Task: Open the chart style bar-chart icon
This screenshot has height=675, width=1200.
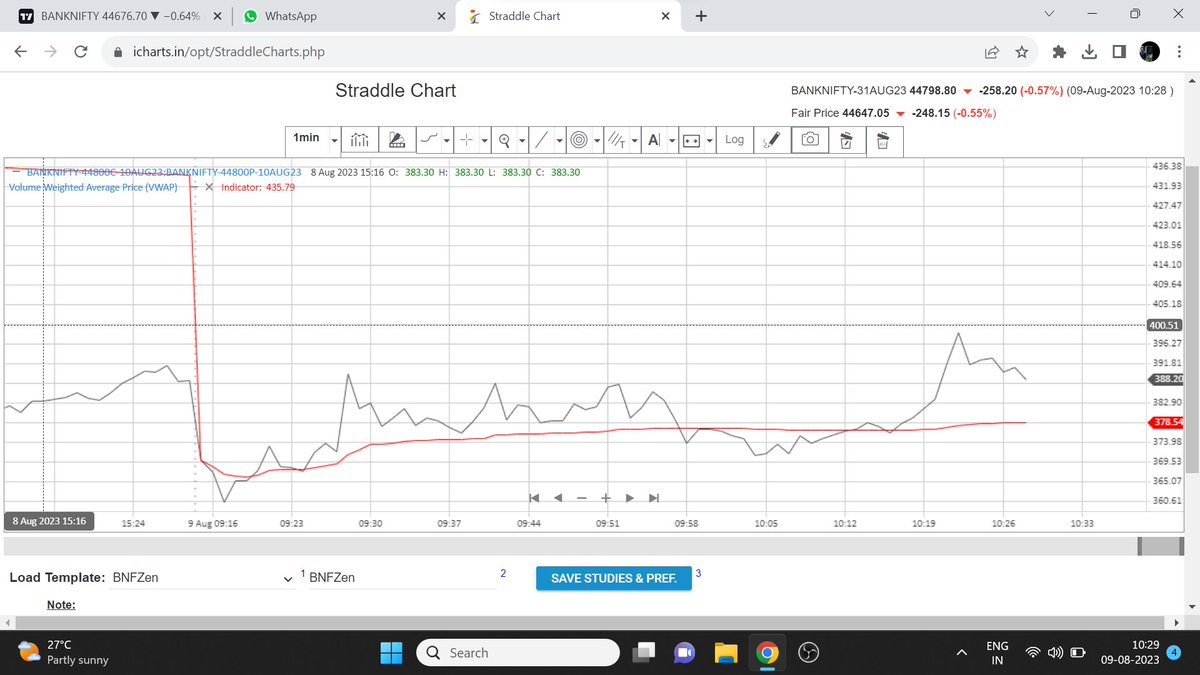Action: tap(360, 140)
